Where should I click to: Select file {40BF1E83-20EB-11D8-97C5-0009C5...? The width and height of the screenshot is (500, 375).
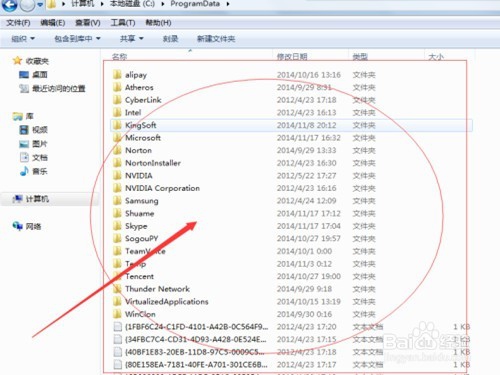point(195,352)
